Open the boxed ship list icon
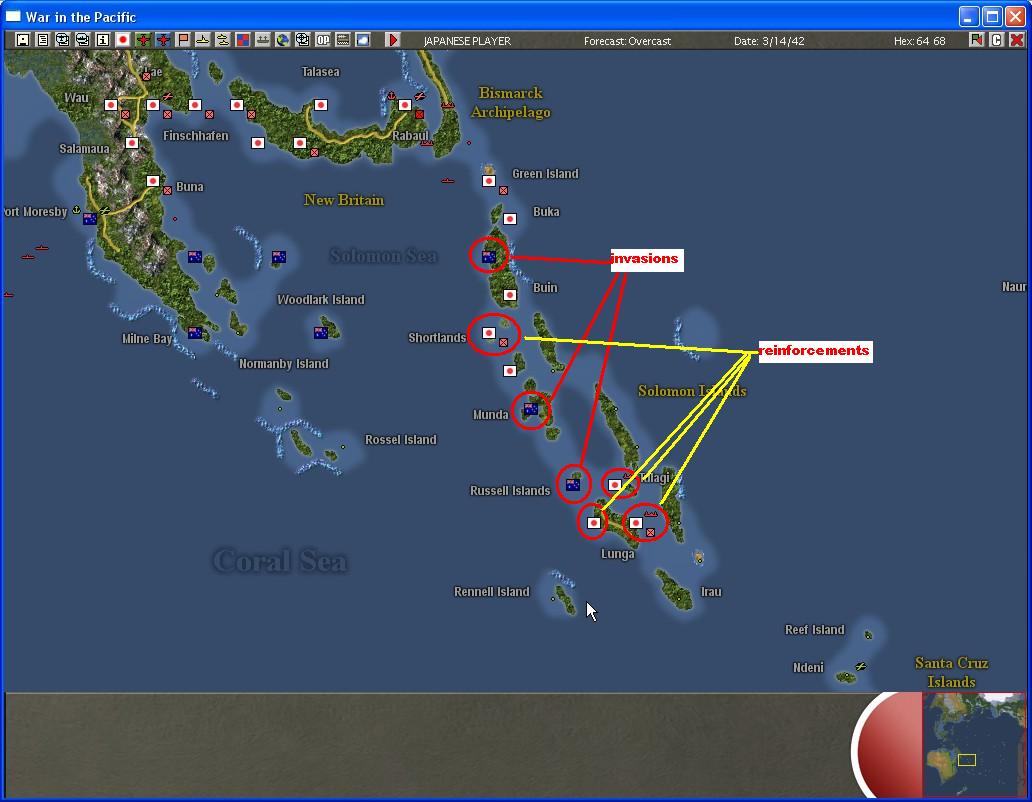 (x=82, y=40)
